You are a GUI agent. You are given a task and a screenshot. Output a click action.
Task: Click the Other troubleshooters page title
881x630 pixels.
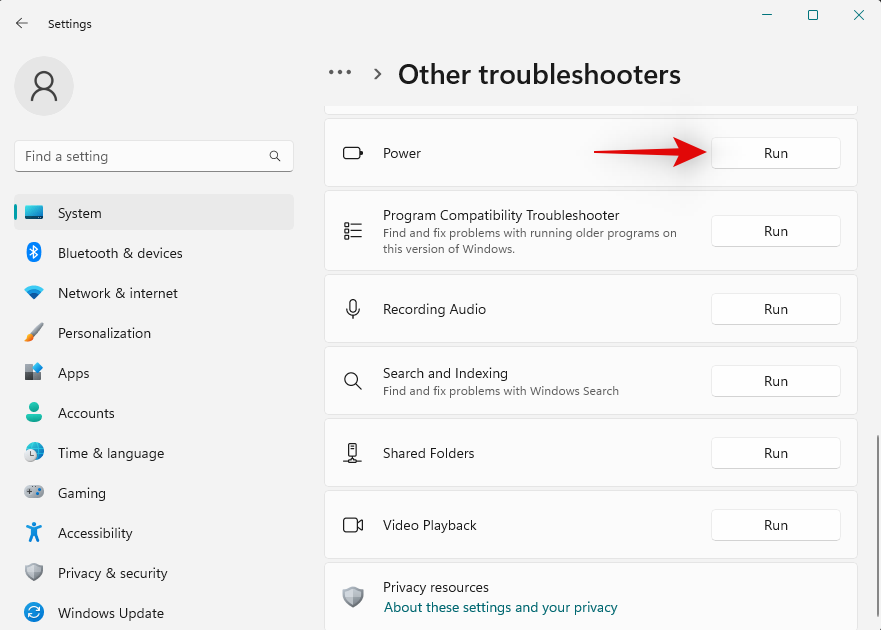coord(539,74)
